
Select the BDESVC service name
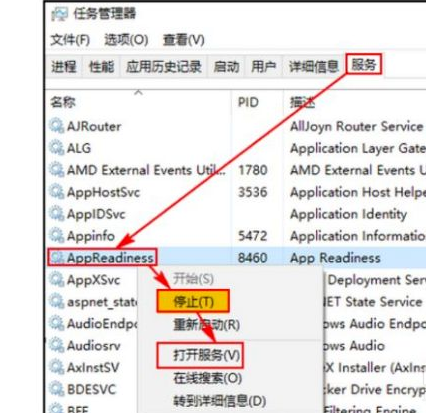pyautogui.click(x=91, y=389)
